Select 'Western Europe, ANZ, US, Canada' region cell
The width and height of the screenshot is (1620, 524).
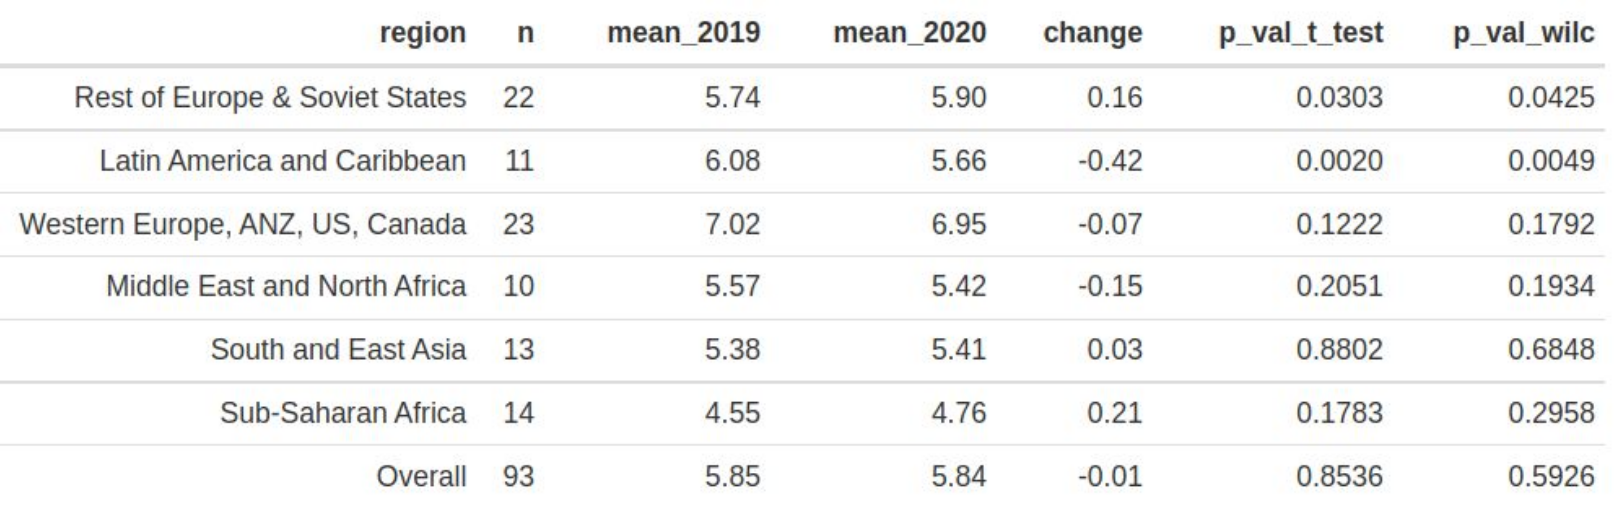point(242,223)
